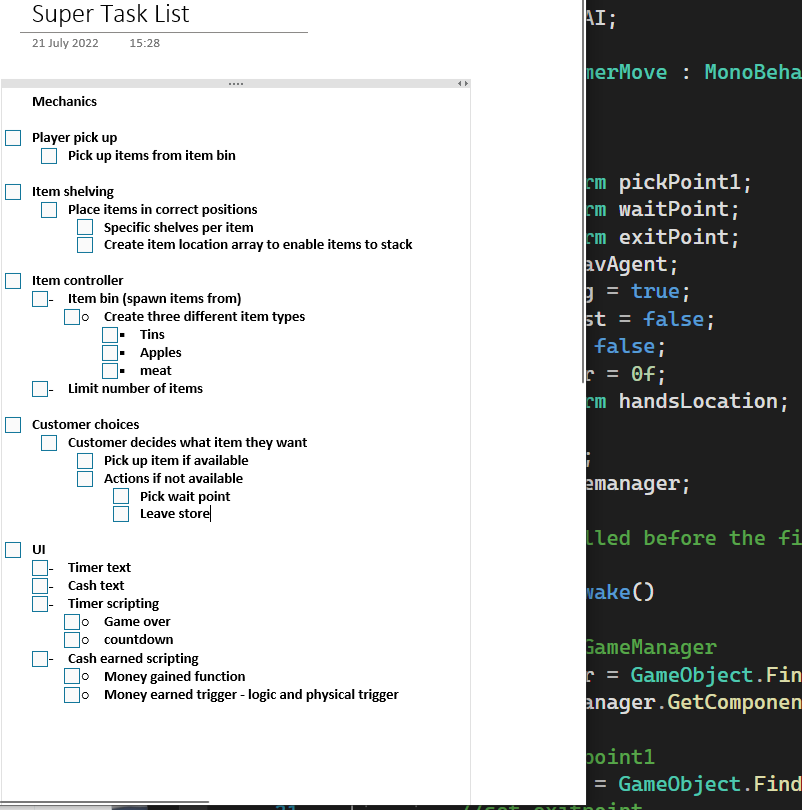The height and width of the screenshot is (810, 802).
Task: Click the page date '21 July 2022'
Action: 65,43
